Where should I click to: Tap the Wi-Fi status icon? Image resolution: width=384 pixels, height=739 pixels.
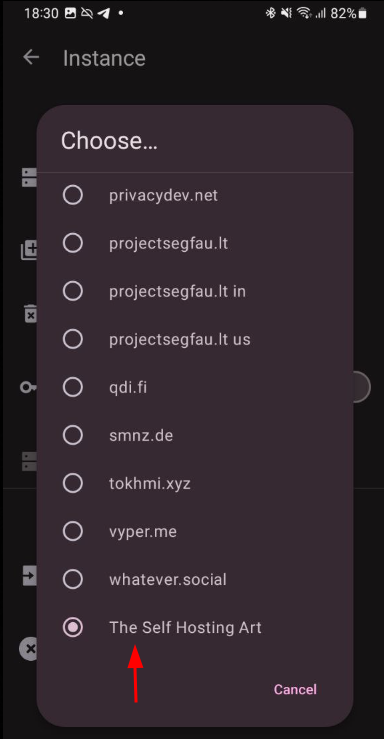tap(305, 14)
